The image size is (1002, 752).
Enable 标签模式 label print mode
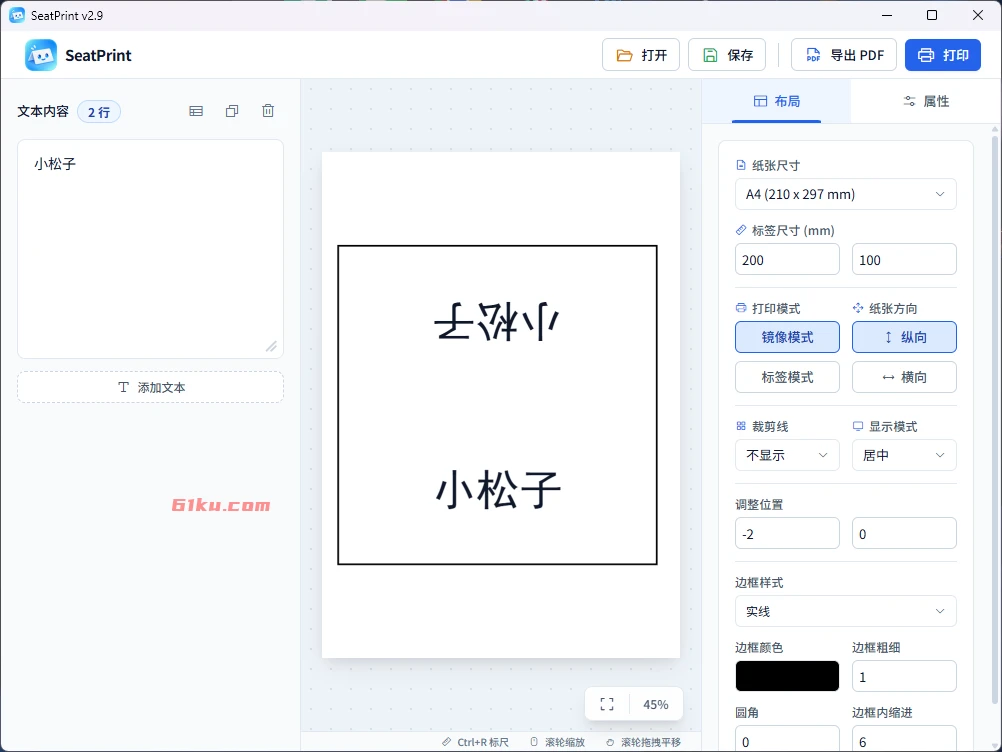pos(787,377)
